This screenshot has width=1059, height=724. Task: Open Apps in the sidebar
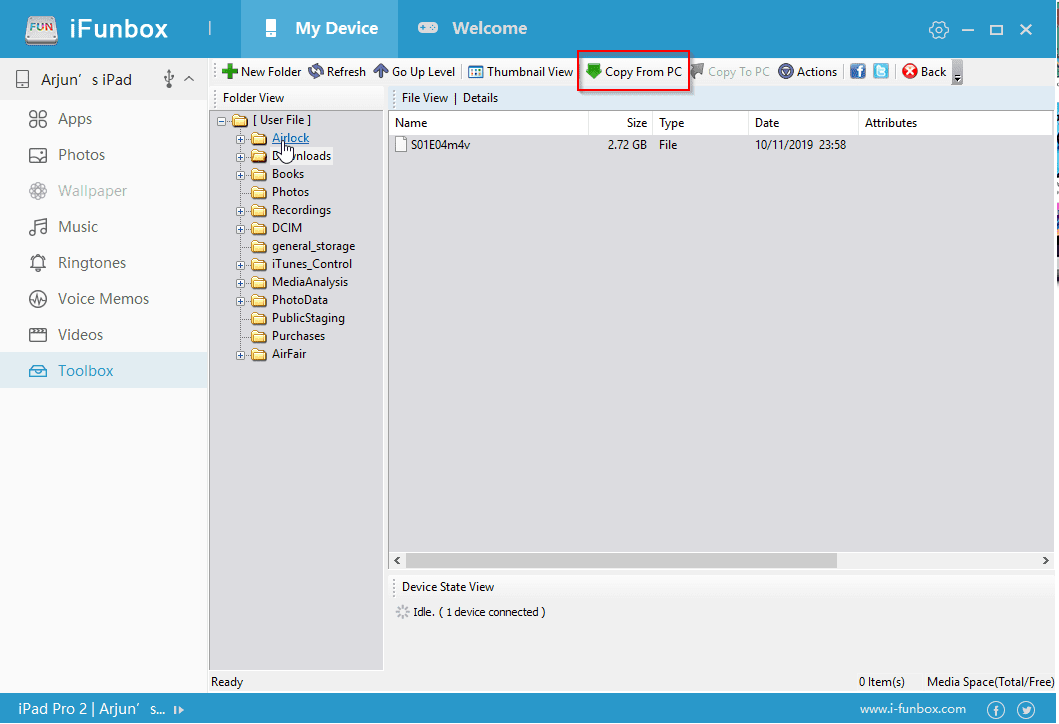104,119
